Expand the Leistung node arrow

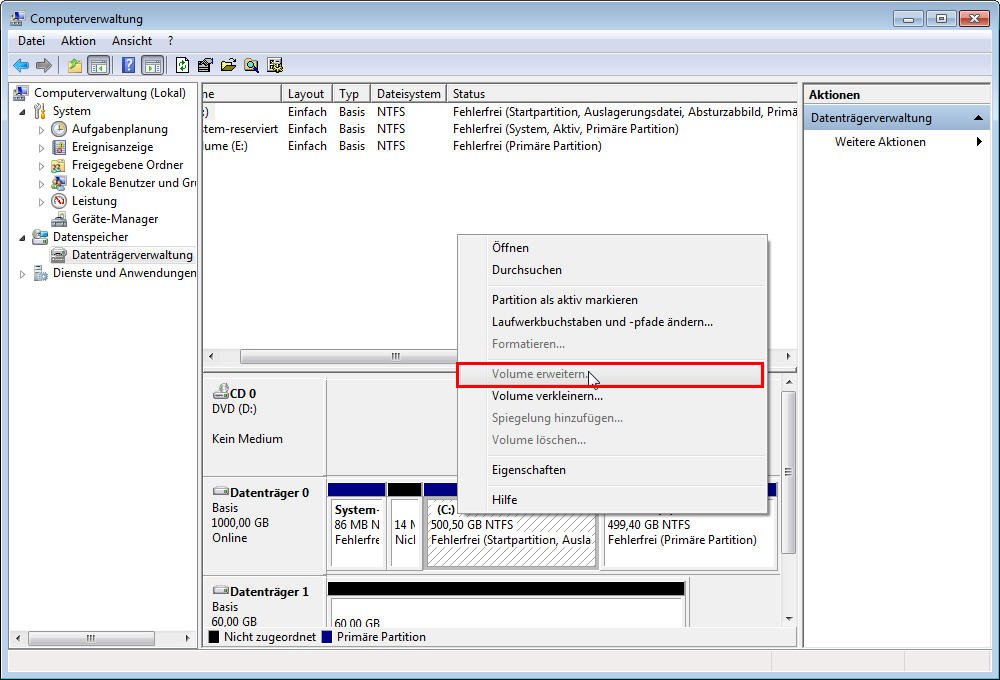coord(41,202)
